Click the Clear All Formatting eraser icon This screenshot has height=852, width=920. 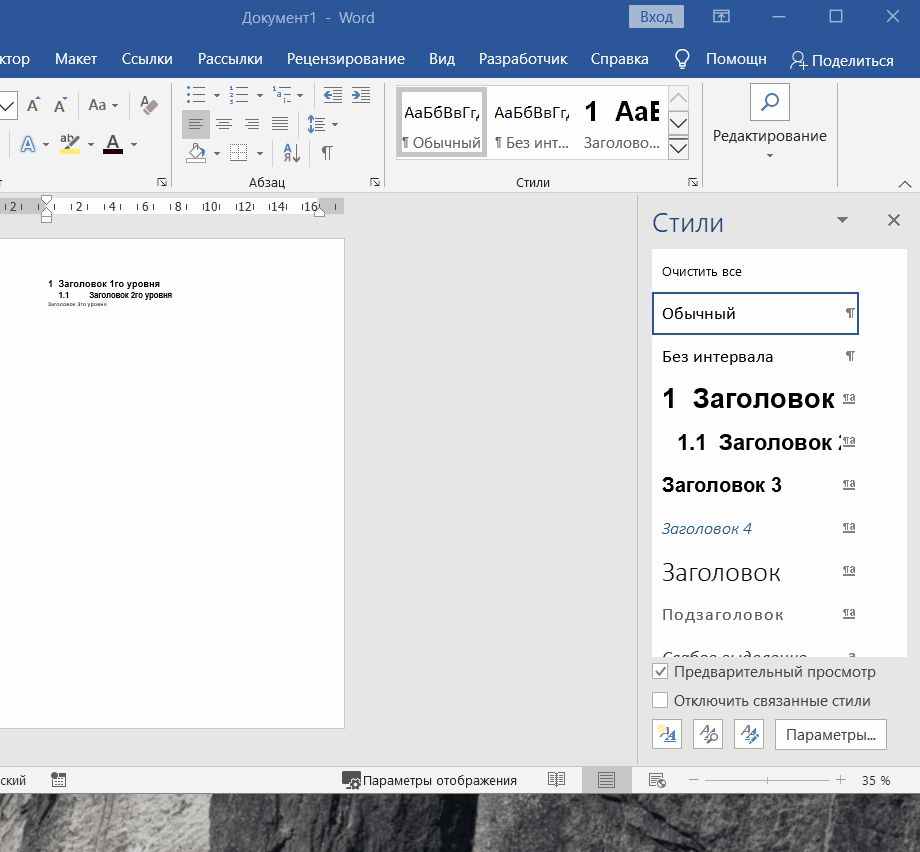coord(149,105)
